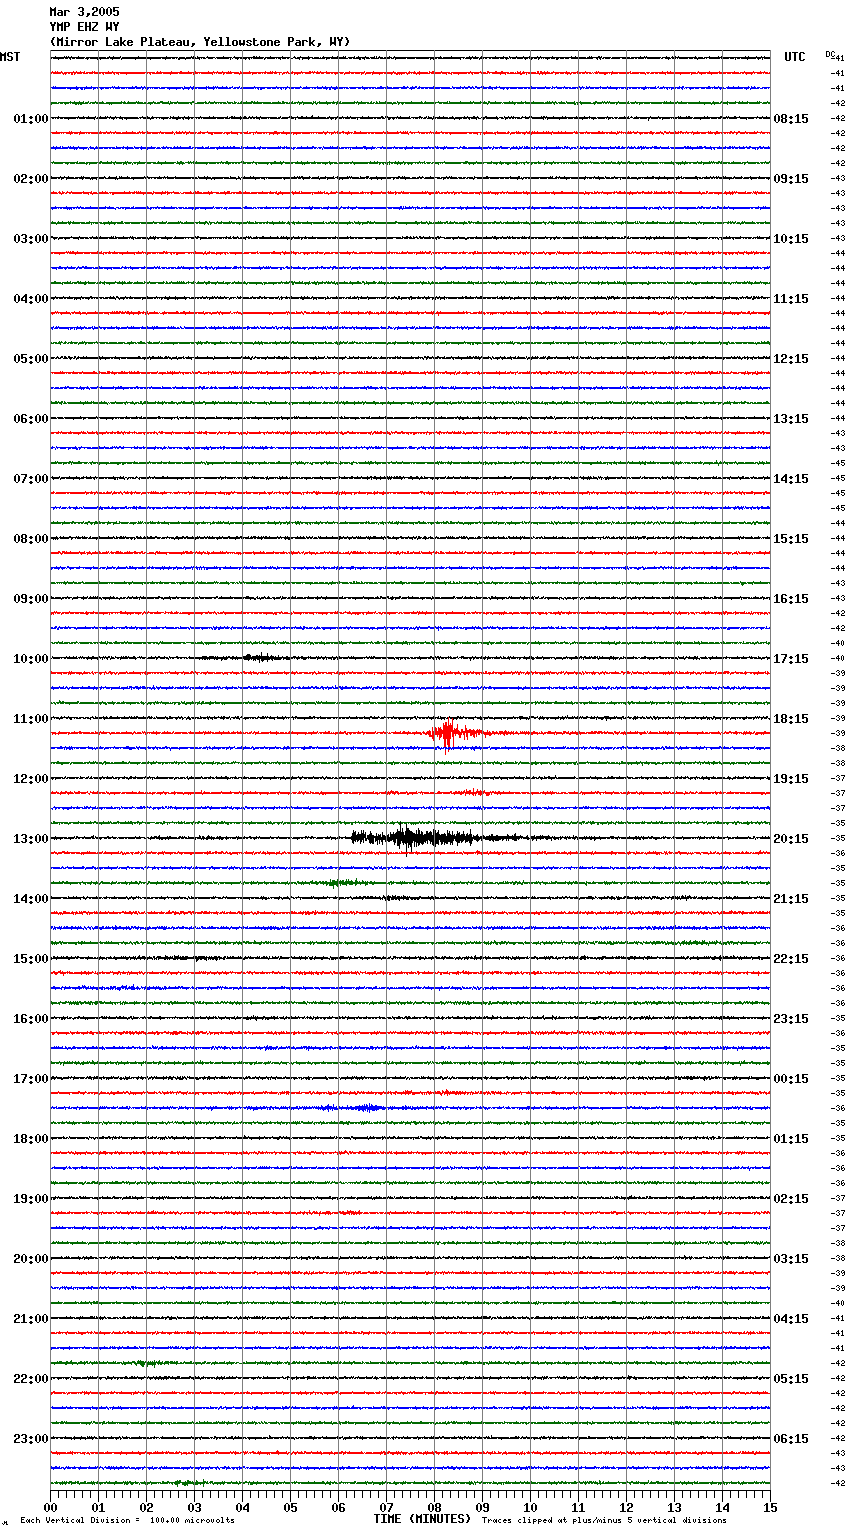Click the UTC time label '06:15'
Image resolution: width=850 pixels, height=1534 pixels.
[x=791, y=1439]
